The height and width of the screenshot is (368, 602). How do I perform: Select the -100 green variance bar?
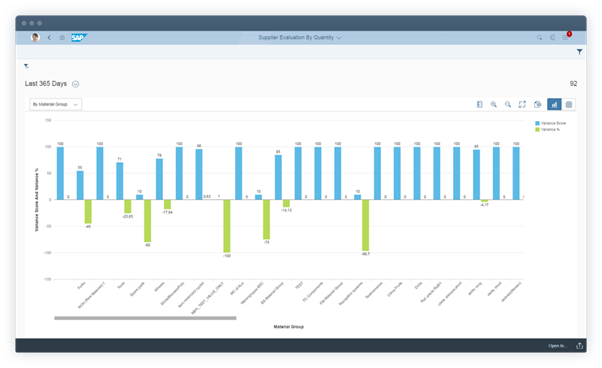coord(227,226)
